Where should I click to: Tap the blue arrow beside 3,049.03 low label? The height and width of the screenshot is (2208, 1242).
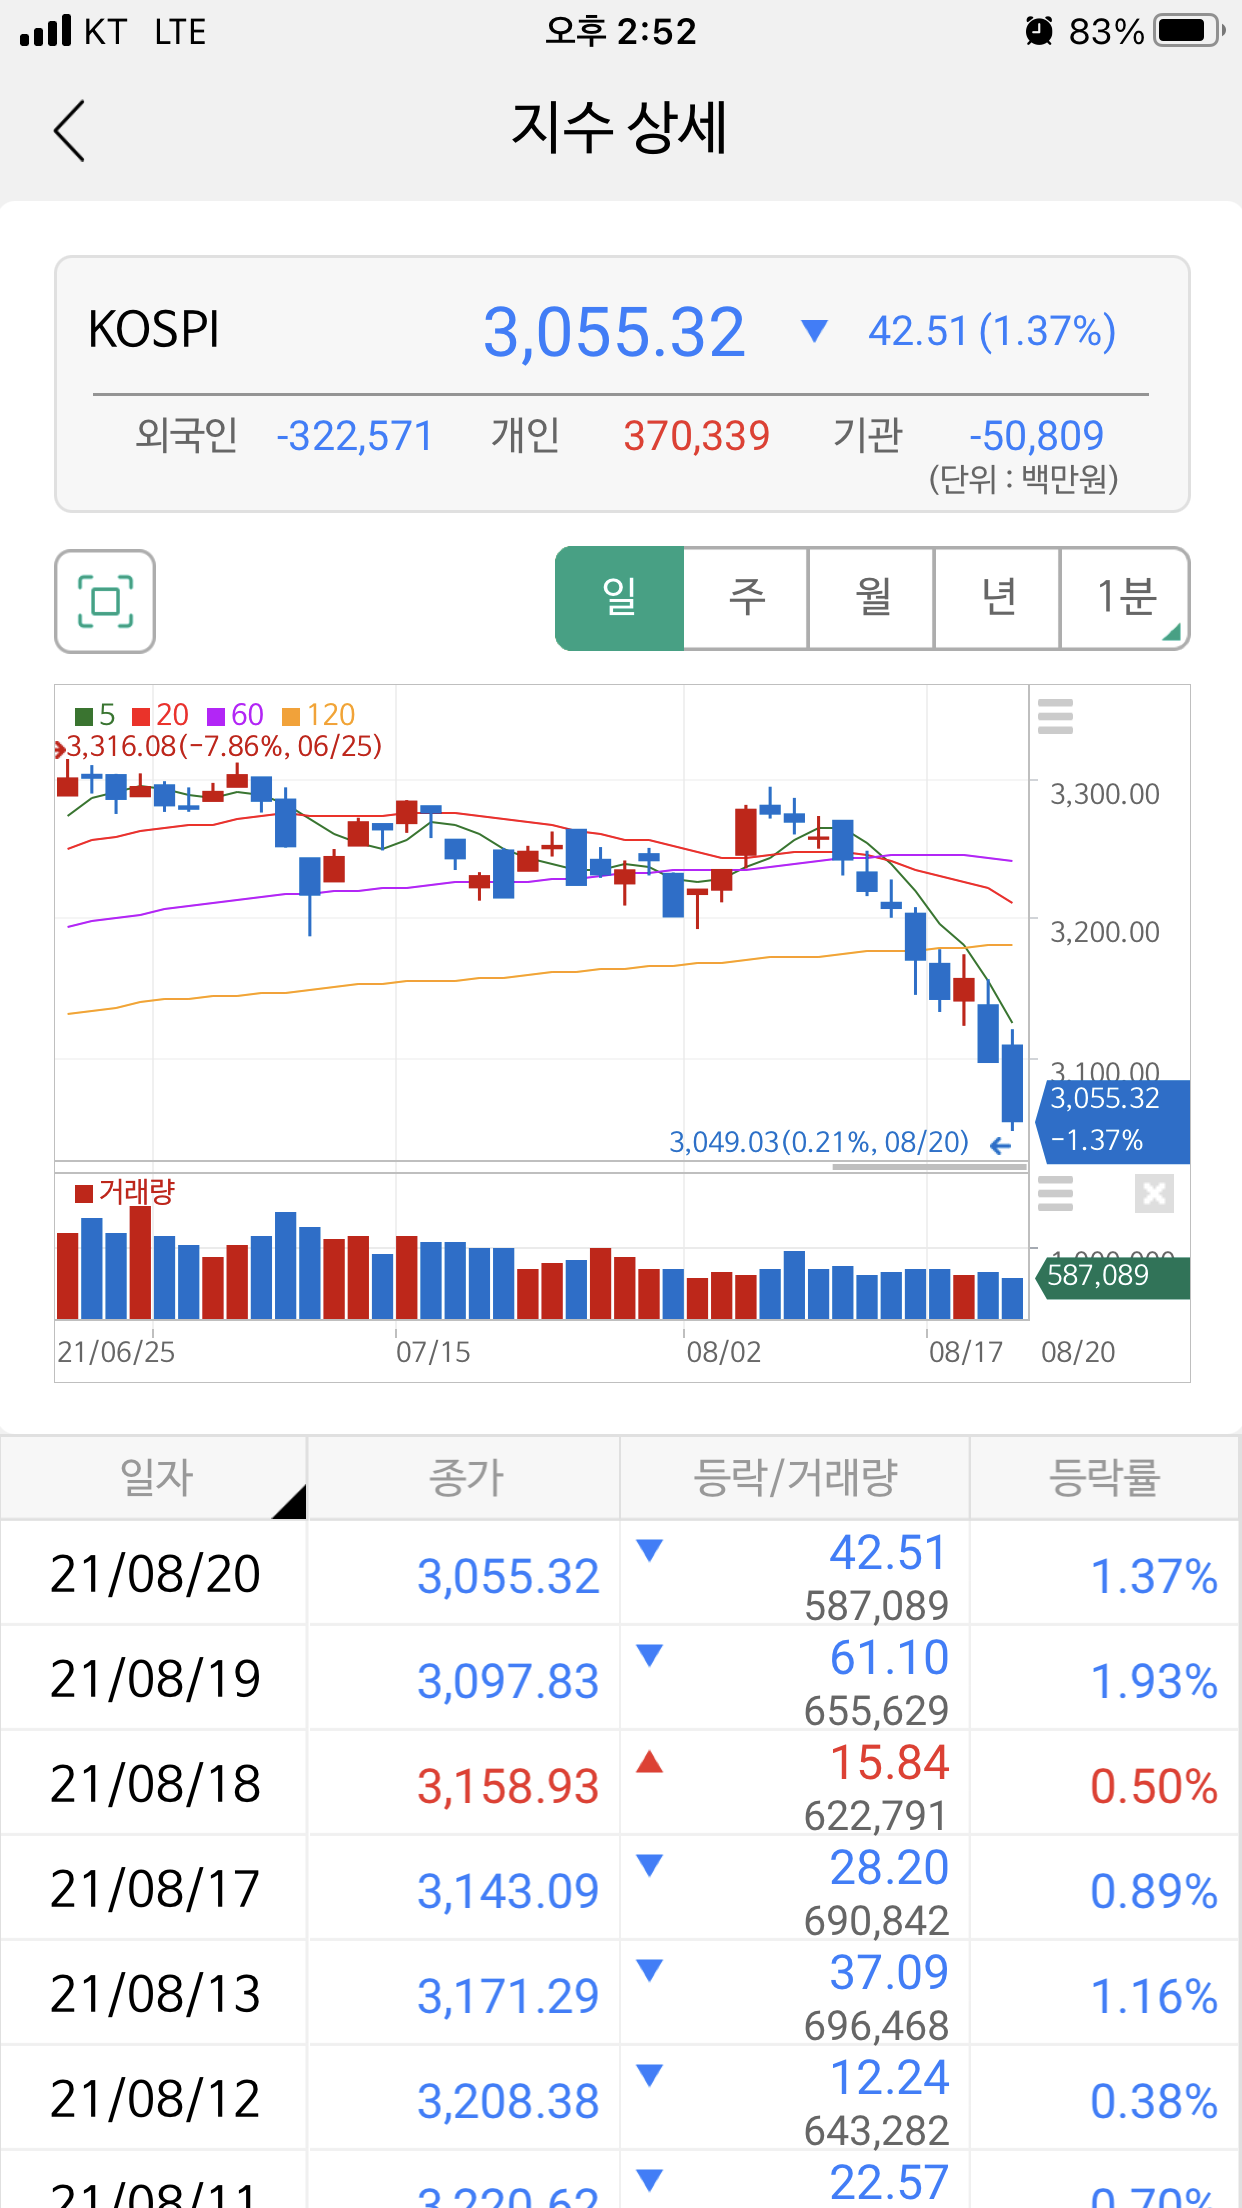tap(999, 1145)
